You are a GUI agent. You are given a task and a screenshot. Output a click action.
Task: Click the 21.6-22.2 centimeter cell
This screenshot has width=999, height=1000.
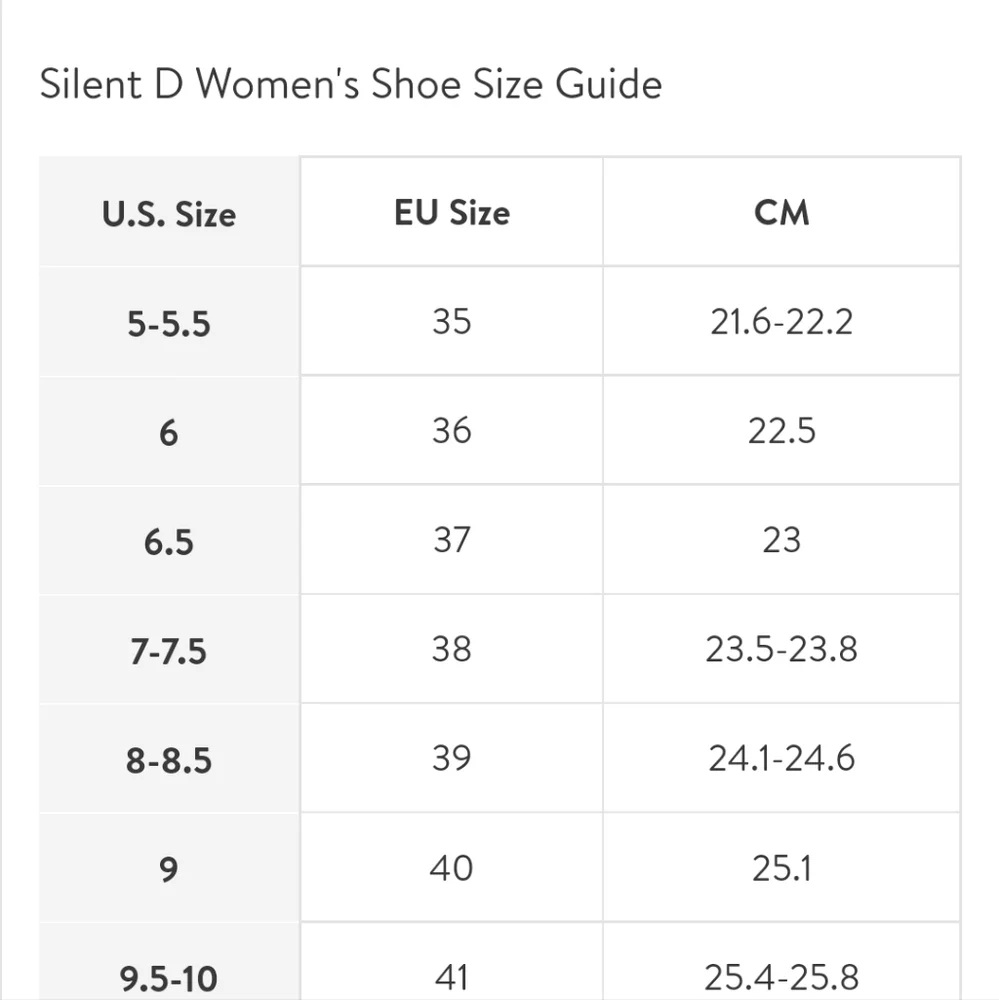[781, 321]
